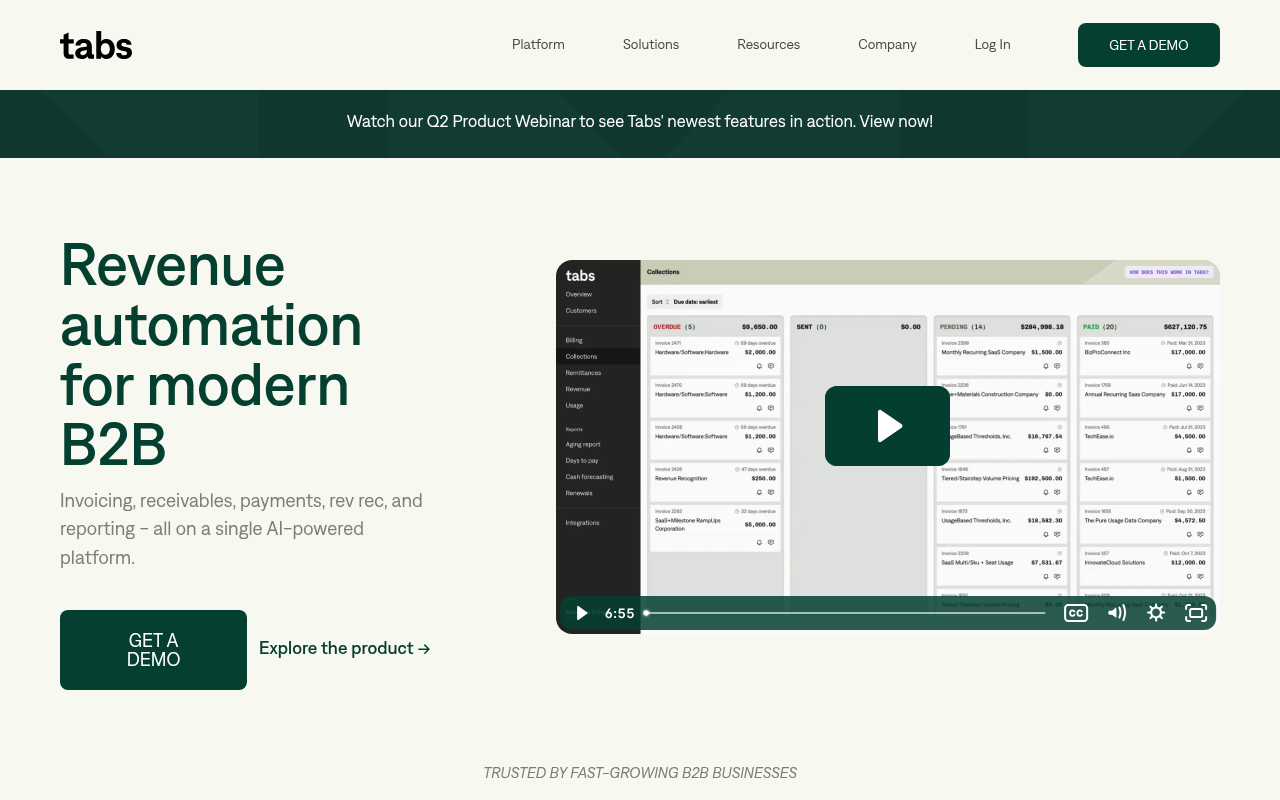Expand the Resources menu
The height and width of the screenshot is (800, 1280).
pyautogui.click(x=768, y=45)
